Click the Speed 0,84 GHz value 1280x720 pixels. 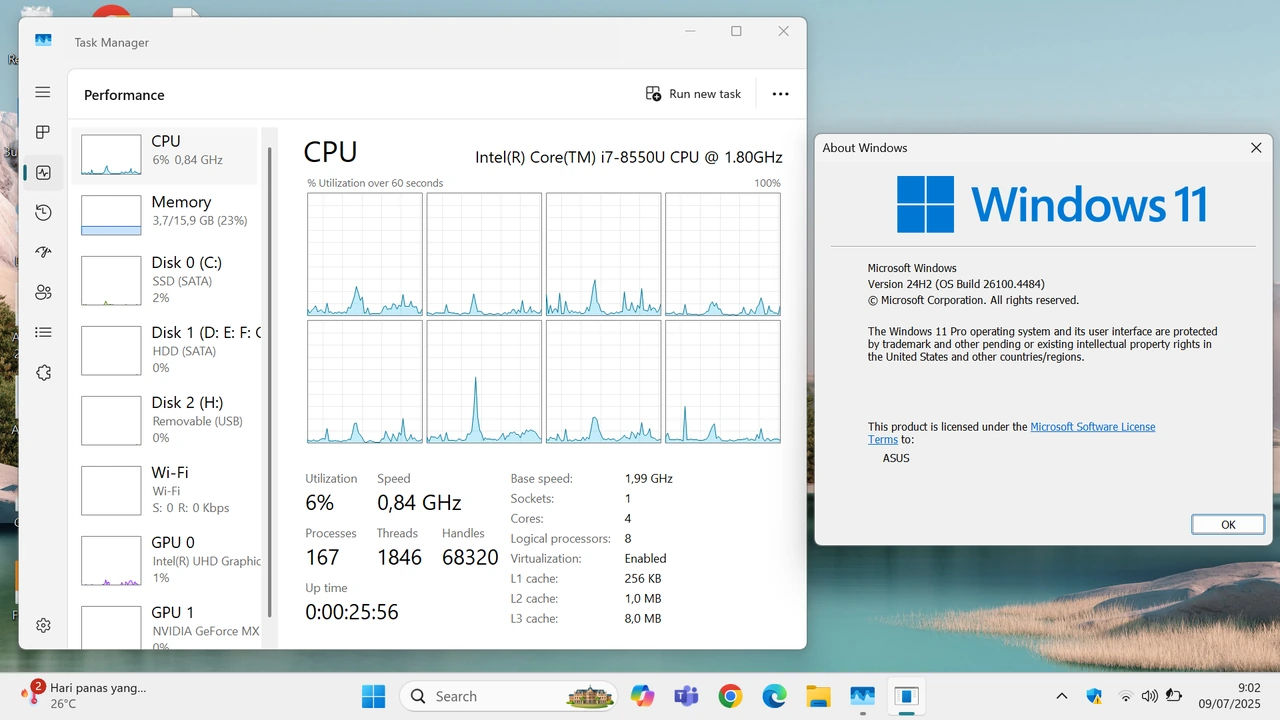(x=419, y=503)
